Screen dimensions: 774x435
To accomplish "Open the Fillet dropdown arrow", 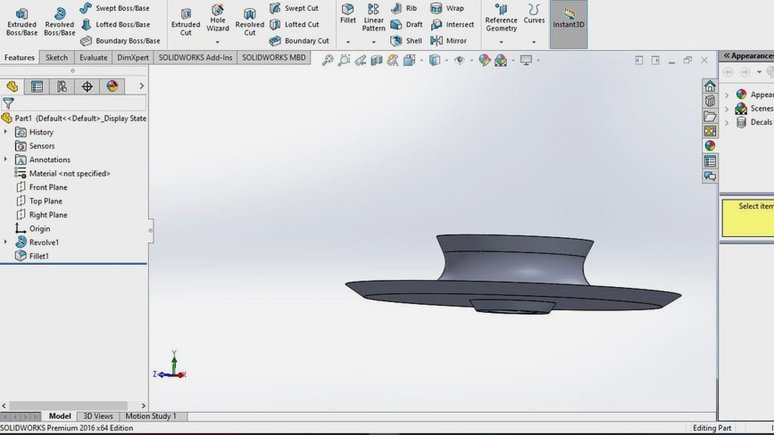I will pyautogui.click(x=348, y=42).
